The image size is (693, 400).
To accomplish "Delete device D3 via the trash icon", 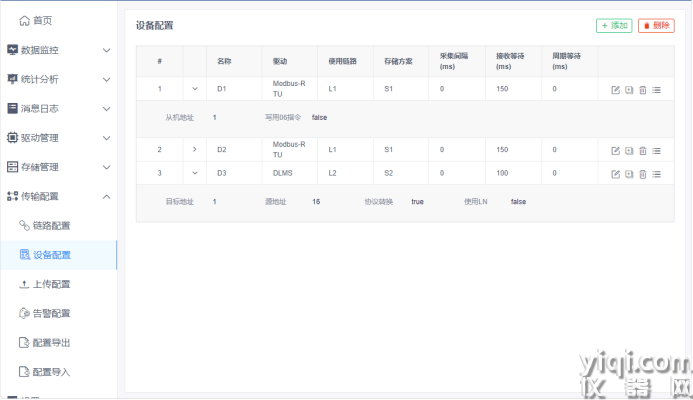I will [x=643, y=174].
